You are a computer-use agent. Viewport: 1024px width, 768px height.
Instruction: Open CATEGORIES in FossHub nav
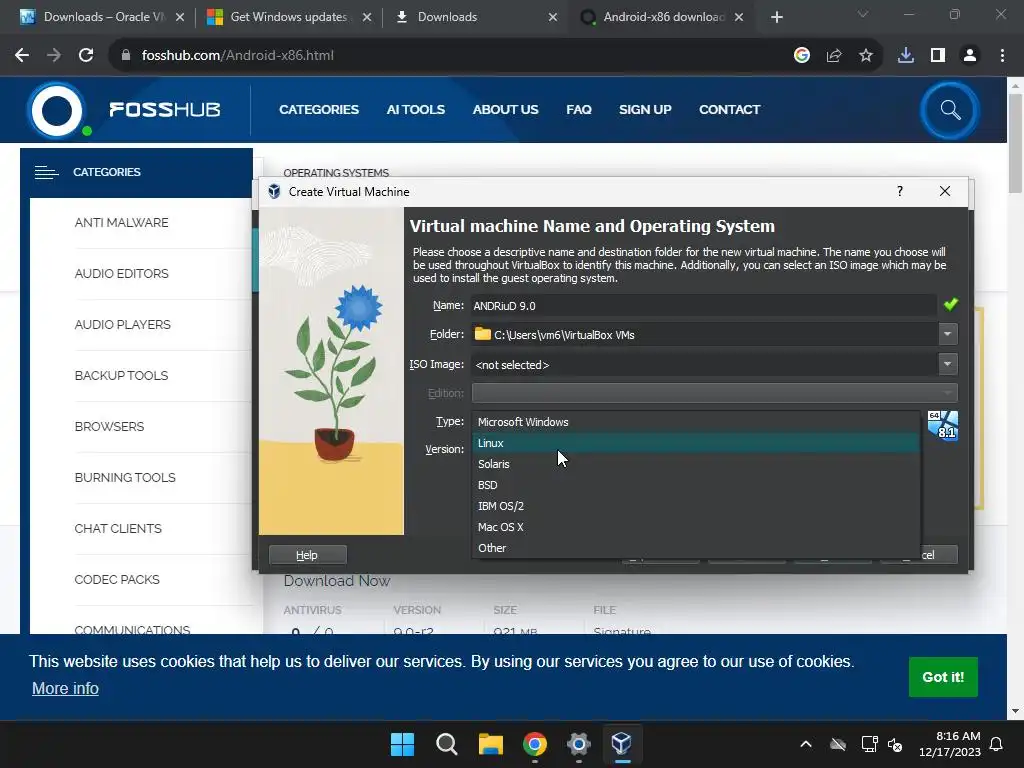click(319, 110)
